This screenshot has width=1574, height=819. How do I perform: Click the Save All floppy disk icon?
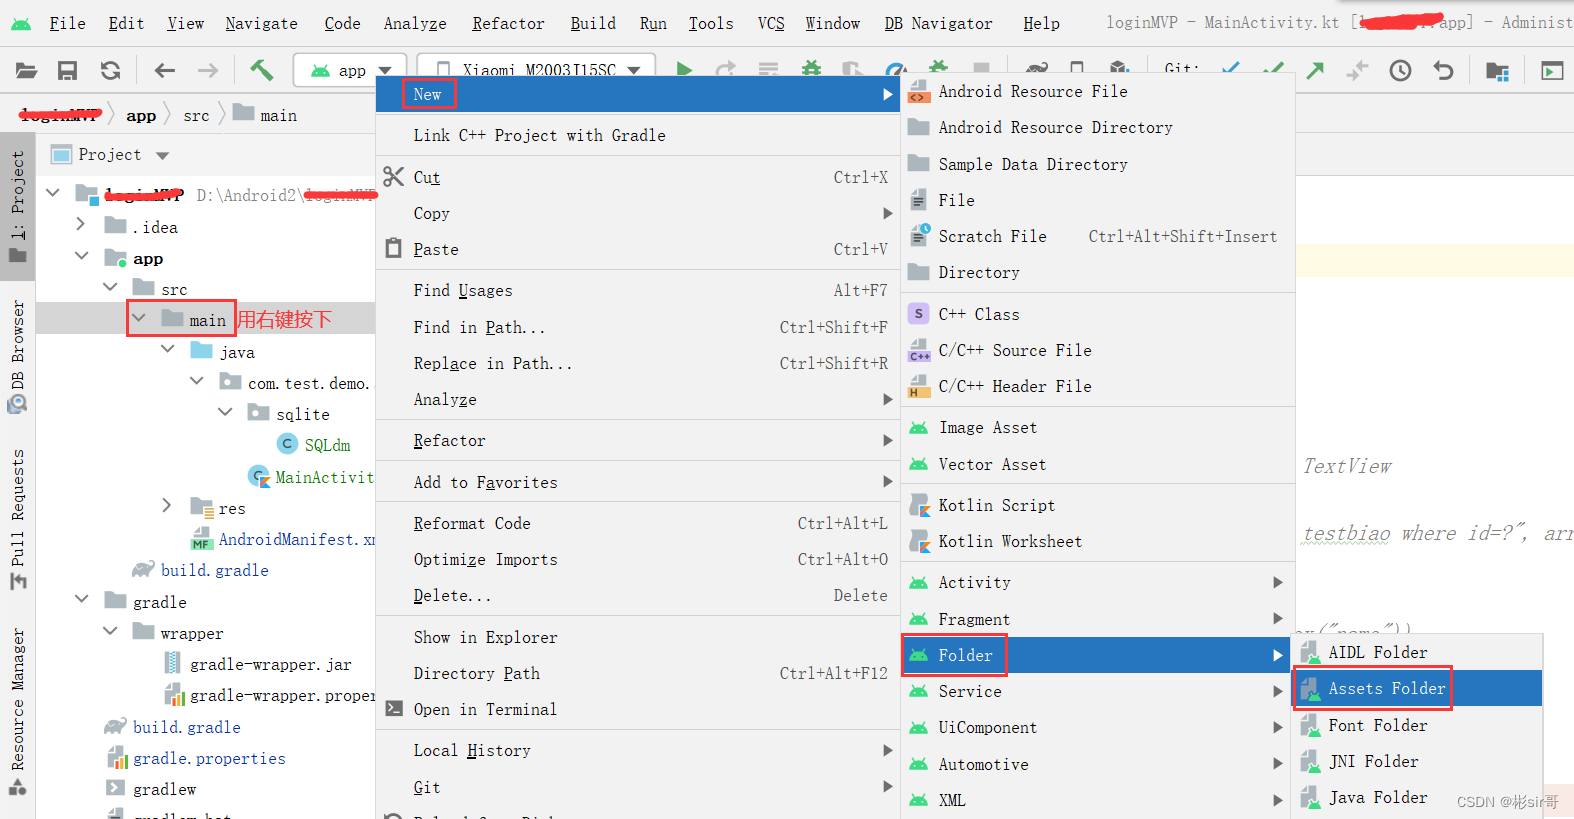pos(68,70)
